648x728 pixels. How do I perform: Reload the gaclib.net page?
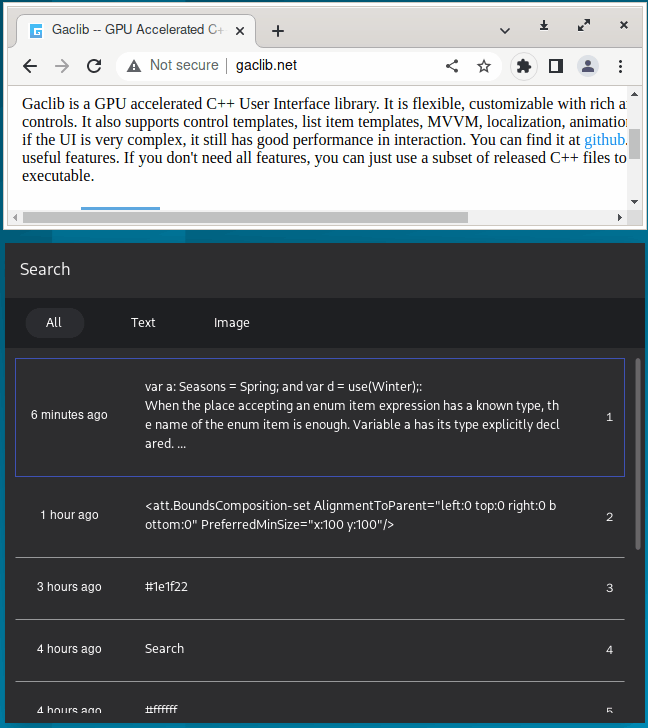tap(94, 66)
